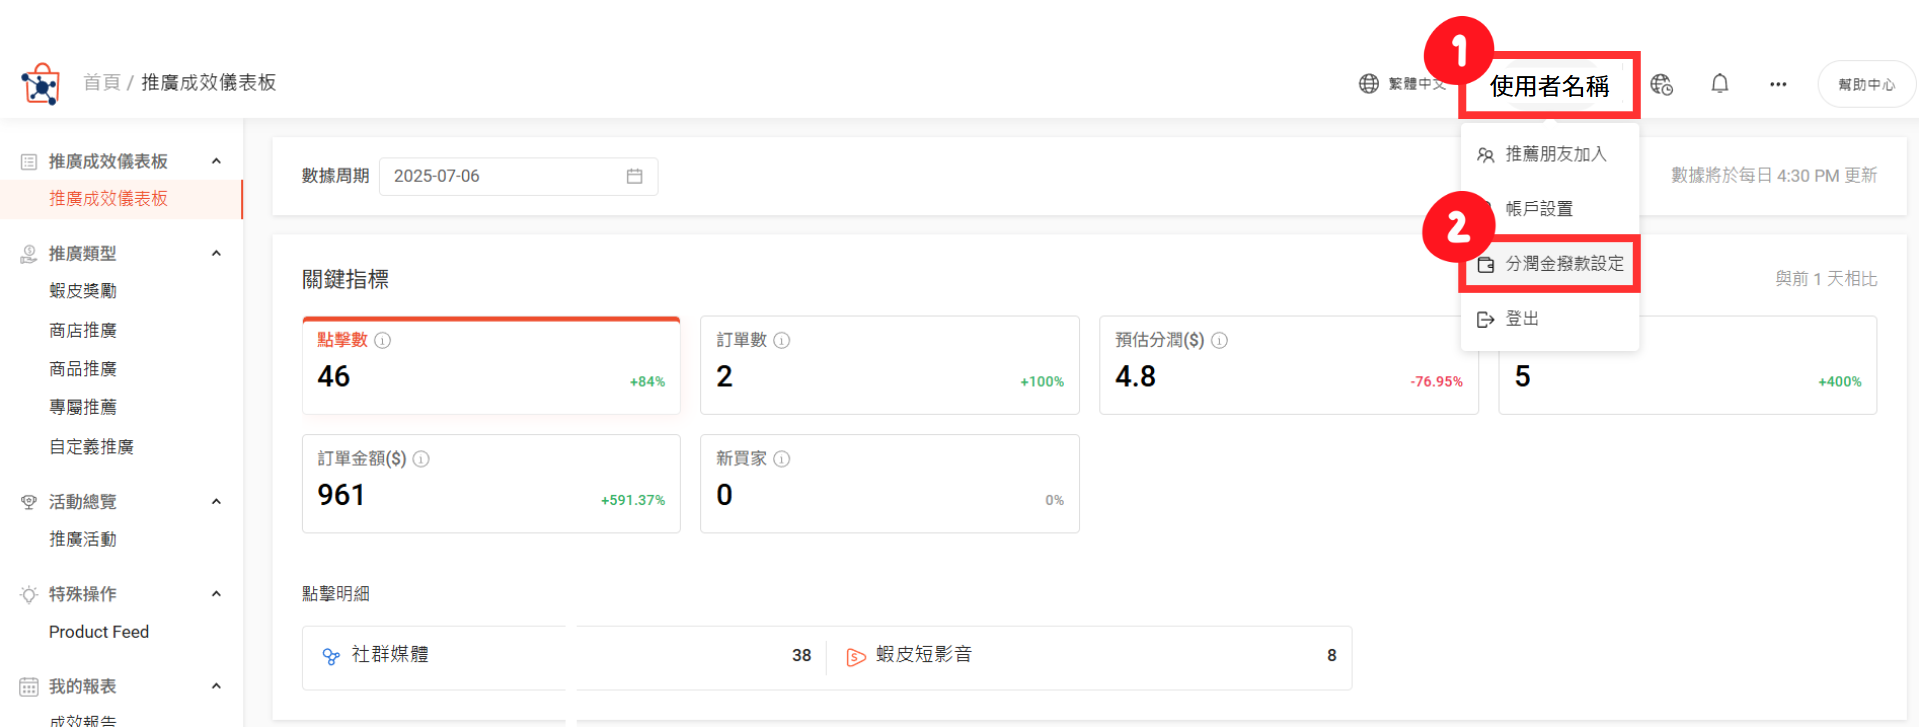Click the 社群媒體 click detail row
This screenshot has height=727, width=1919.
click(x=565, y=656)
